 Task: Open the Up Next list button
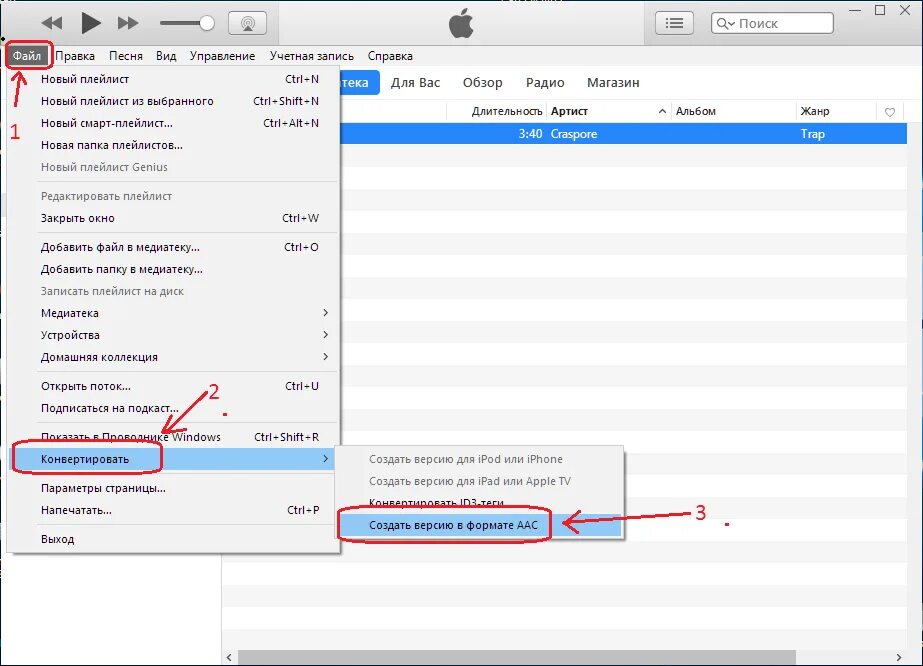tap(674, 23)
